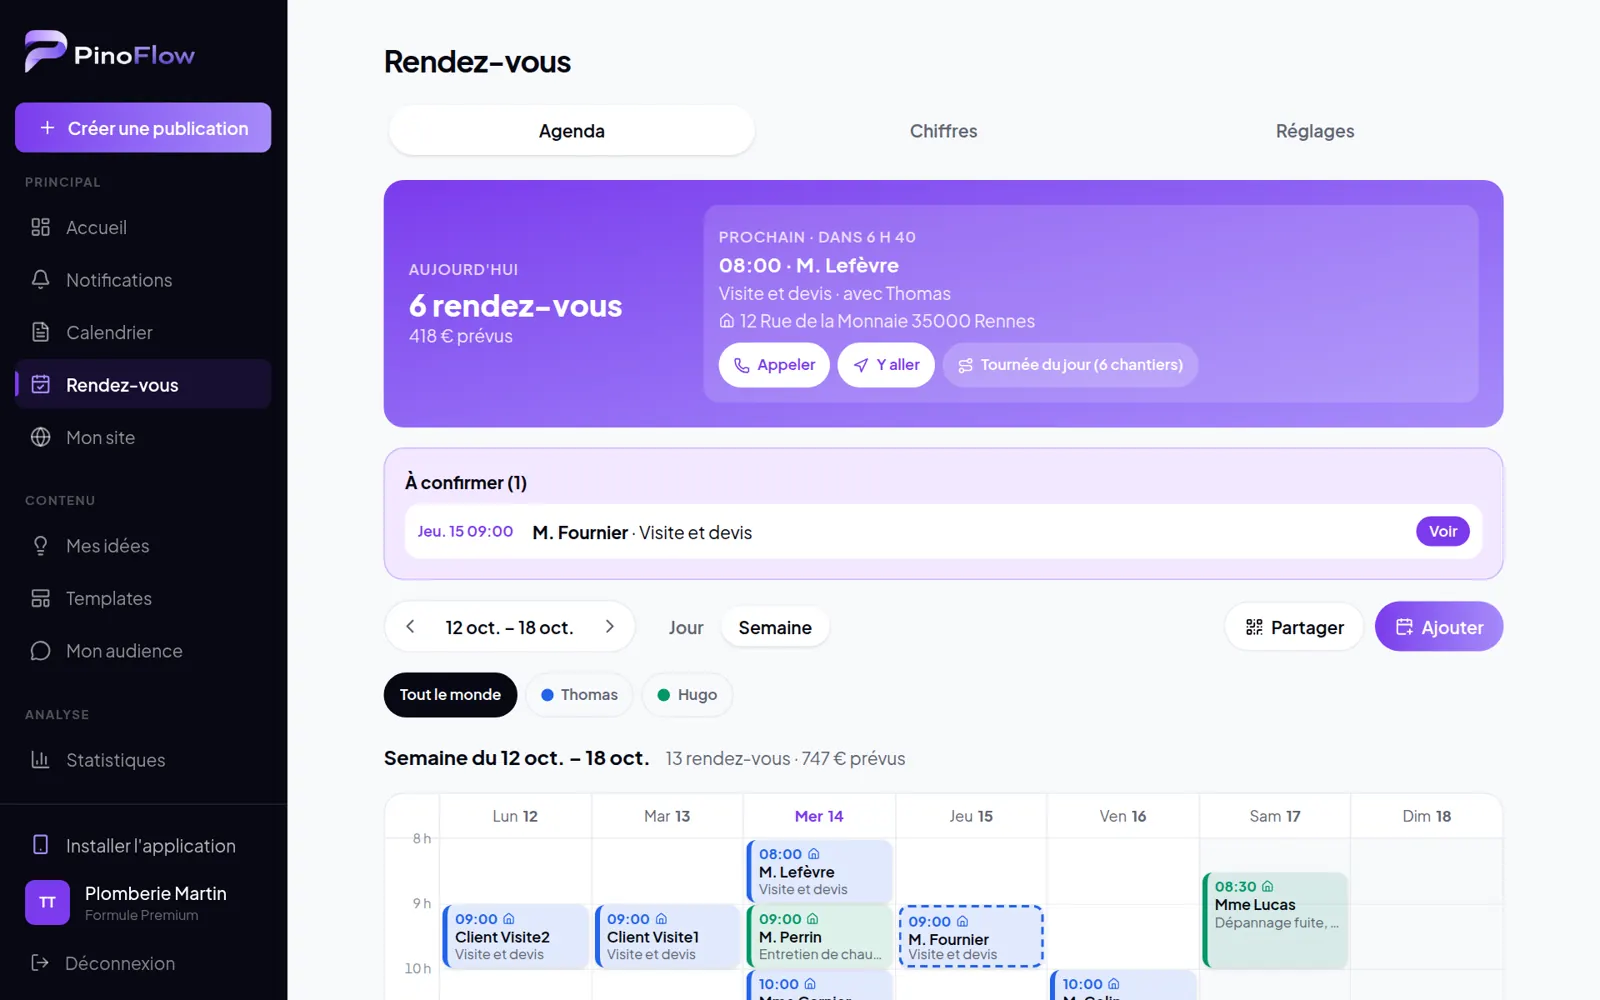Switch to Jour view

pyautogui.click(x=686, y=628)
